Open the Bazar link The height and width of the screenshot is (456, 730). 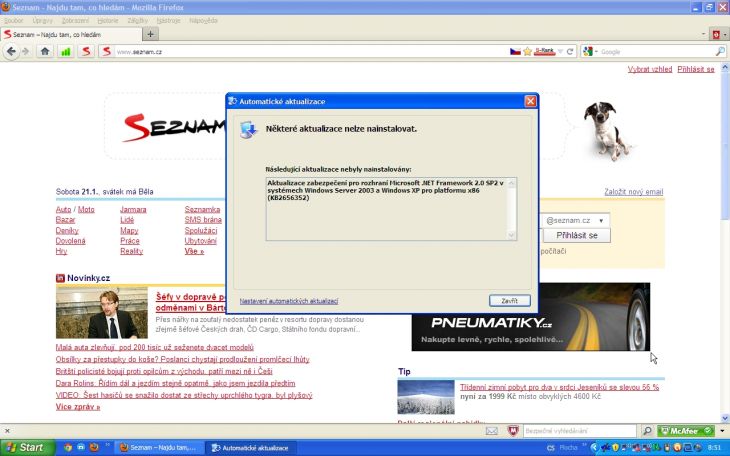pyautogui.click(x=65, y=220)
